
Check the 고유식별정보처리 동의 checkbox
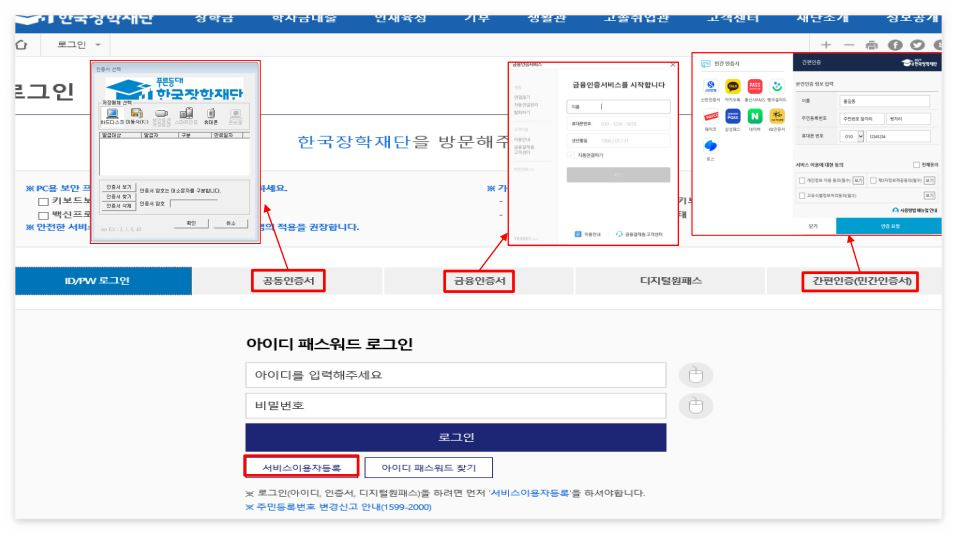pos(802,196)
